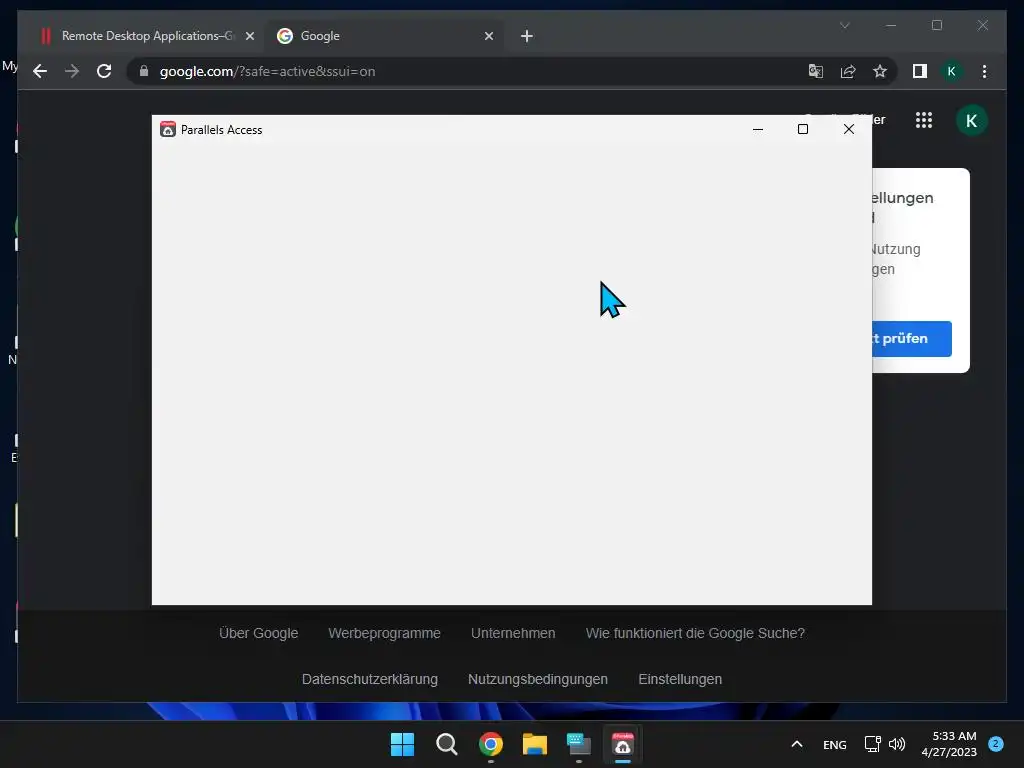Maximize the Parallels Access window
Image resolution: width=1024 pixels, height=768 pixels.
tap(803, 129)
